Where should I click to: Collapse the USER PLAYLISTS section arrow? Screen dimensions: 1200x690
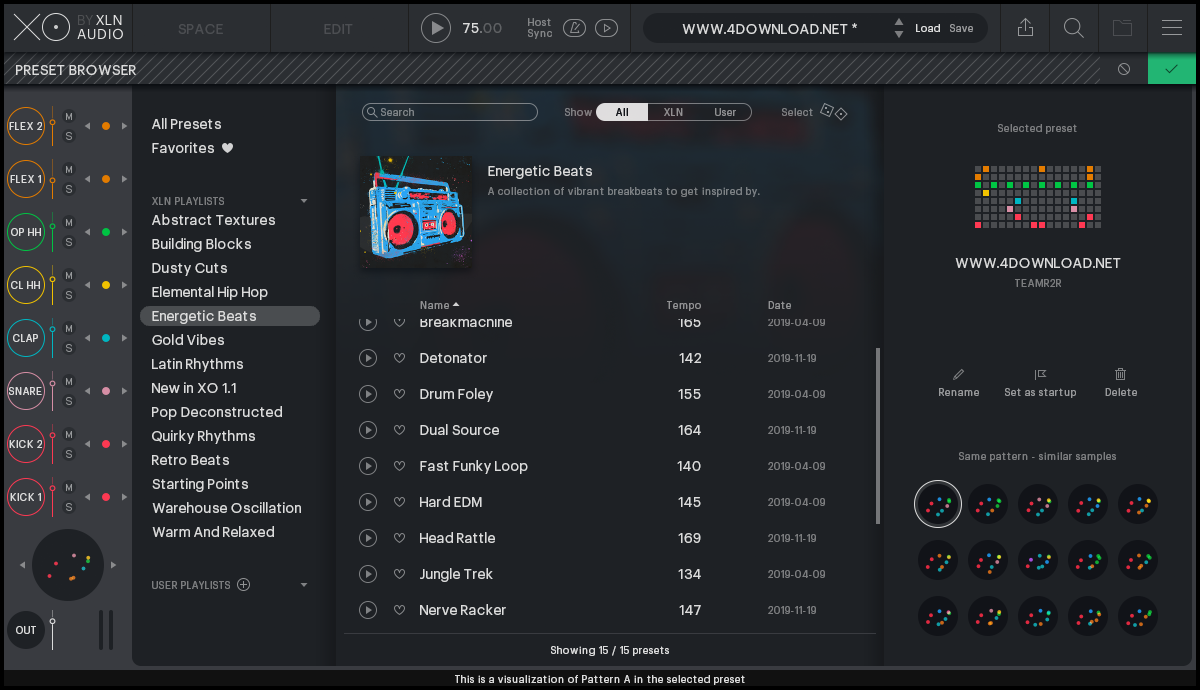point(304,585)
